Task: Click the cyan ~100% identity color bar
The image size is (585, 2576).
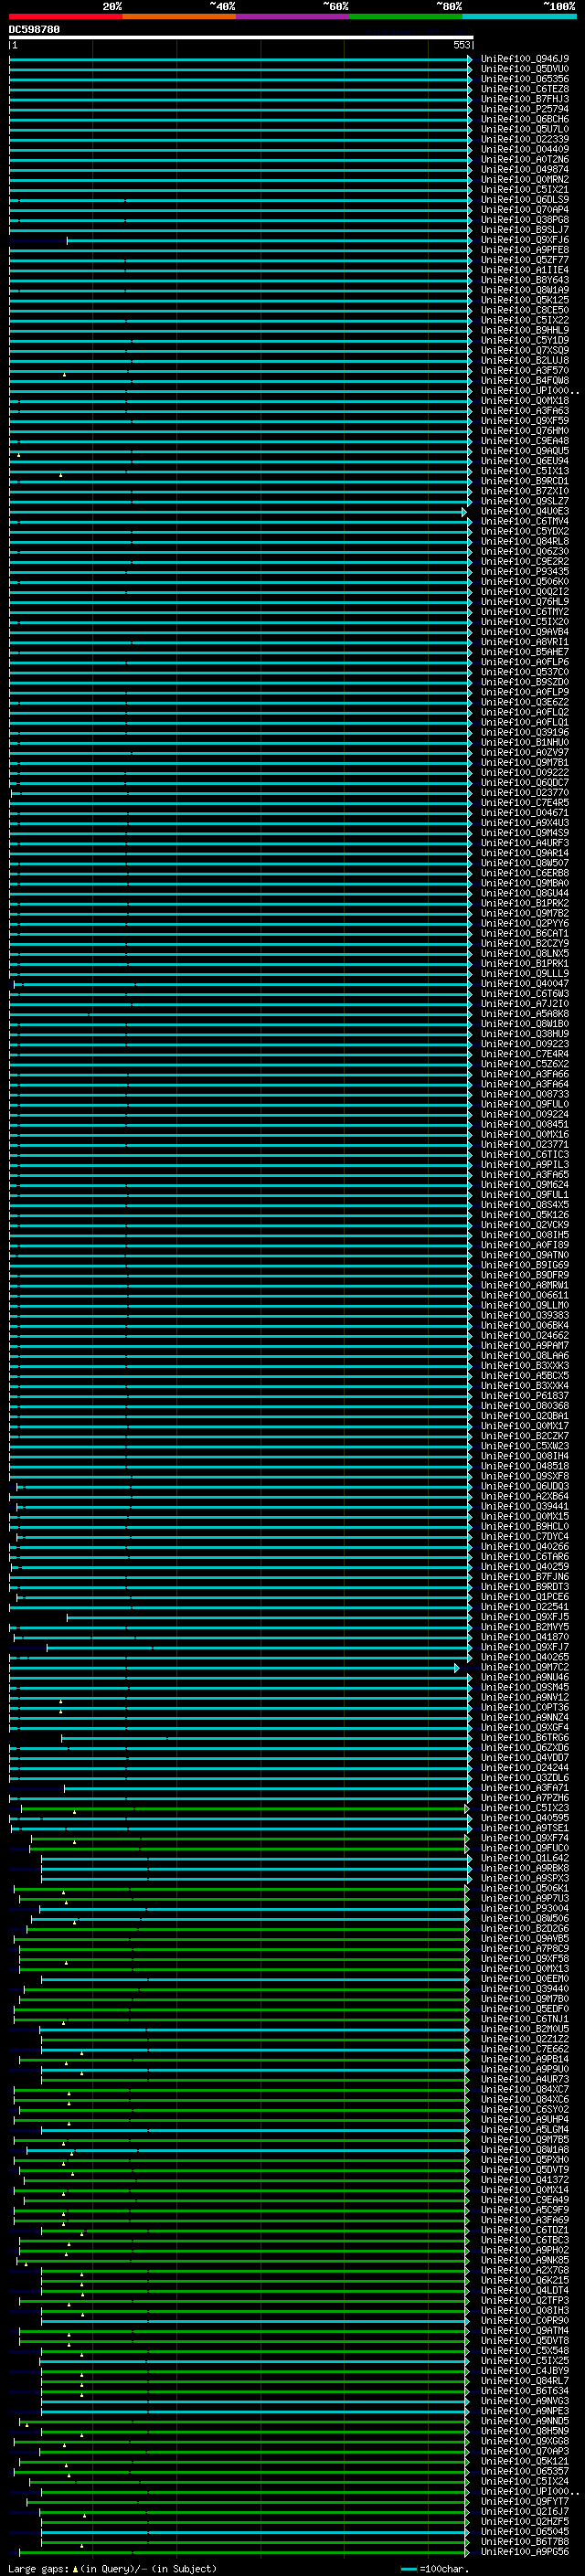Action: coord(519,16)
